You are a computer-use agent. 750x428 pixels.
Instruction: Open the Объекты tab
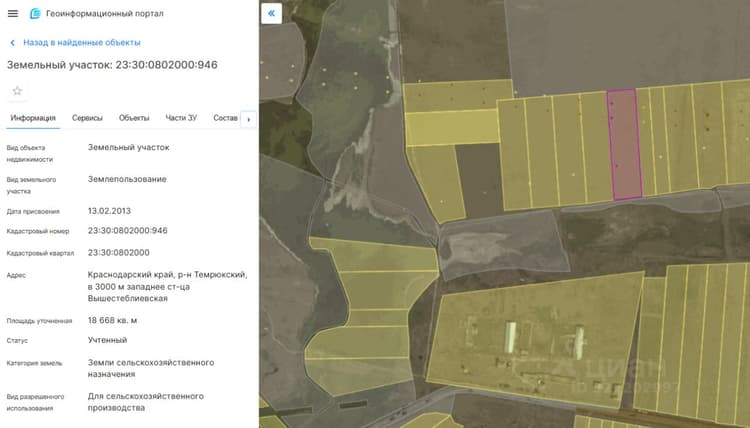coord(134,118)
